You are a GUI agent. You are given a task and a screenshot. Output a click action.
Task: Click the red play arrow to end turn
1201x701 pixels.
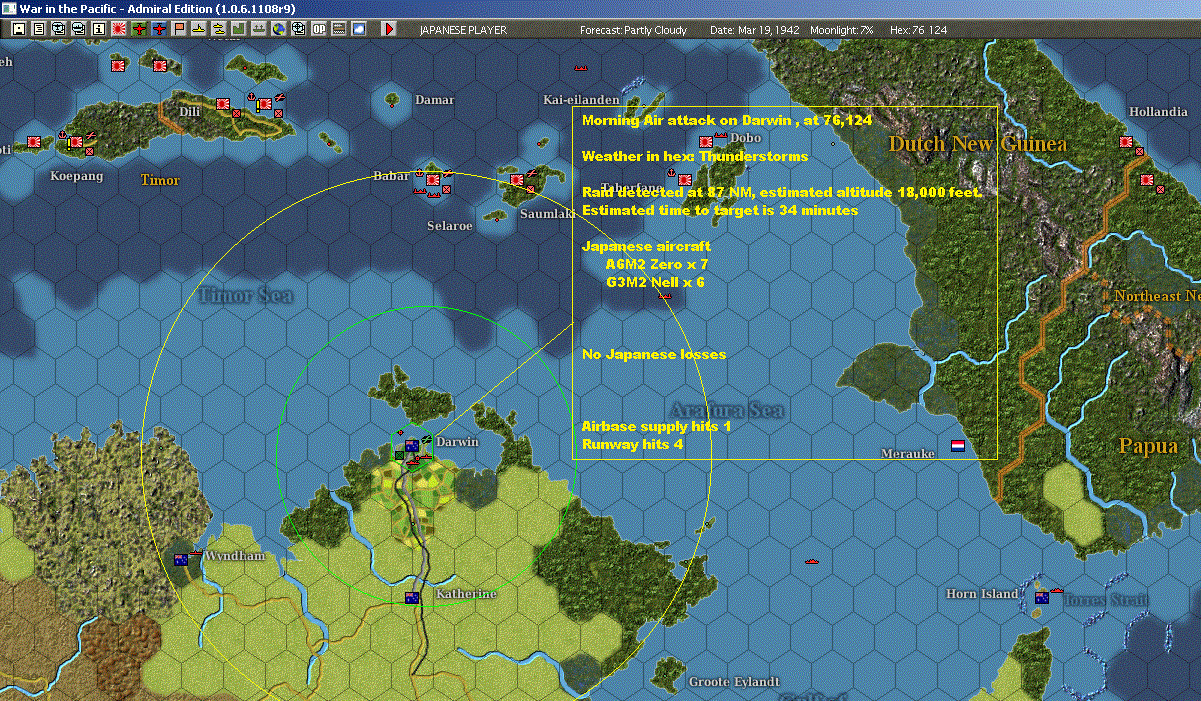(x=389, y=29)
